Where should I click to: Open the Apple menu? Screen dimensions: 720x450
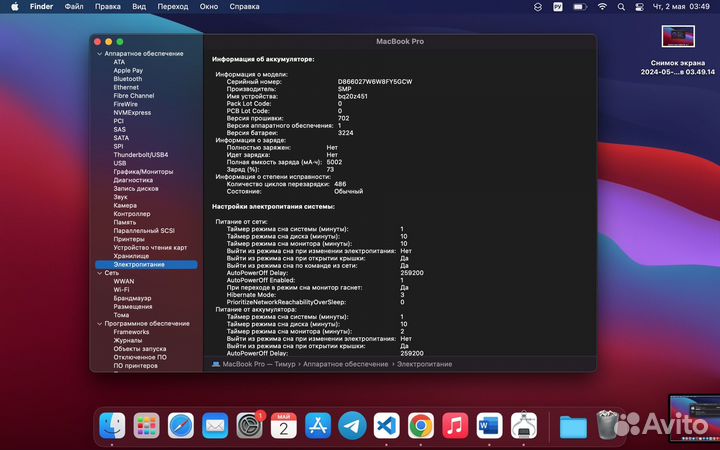(x=15, y=6)
